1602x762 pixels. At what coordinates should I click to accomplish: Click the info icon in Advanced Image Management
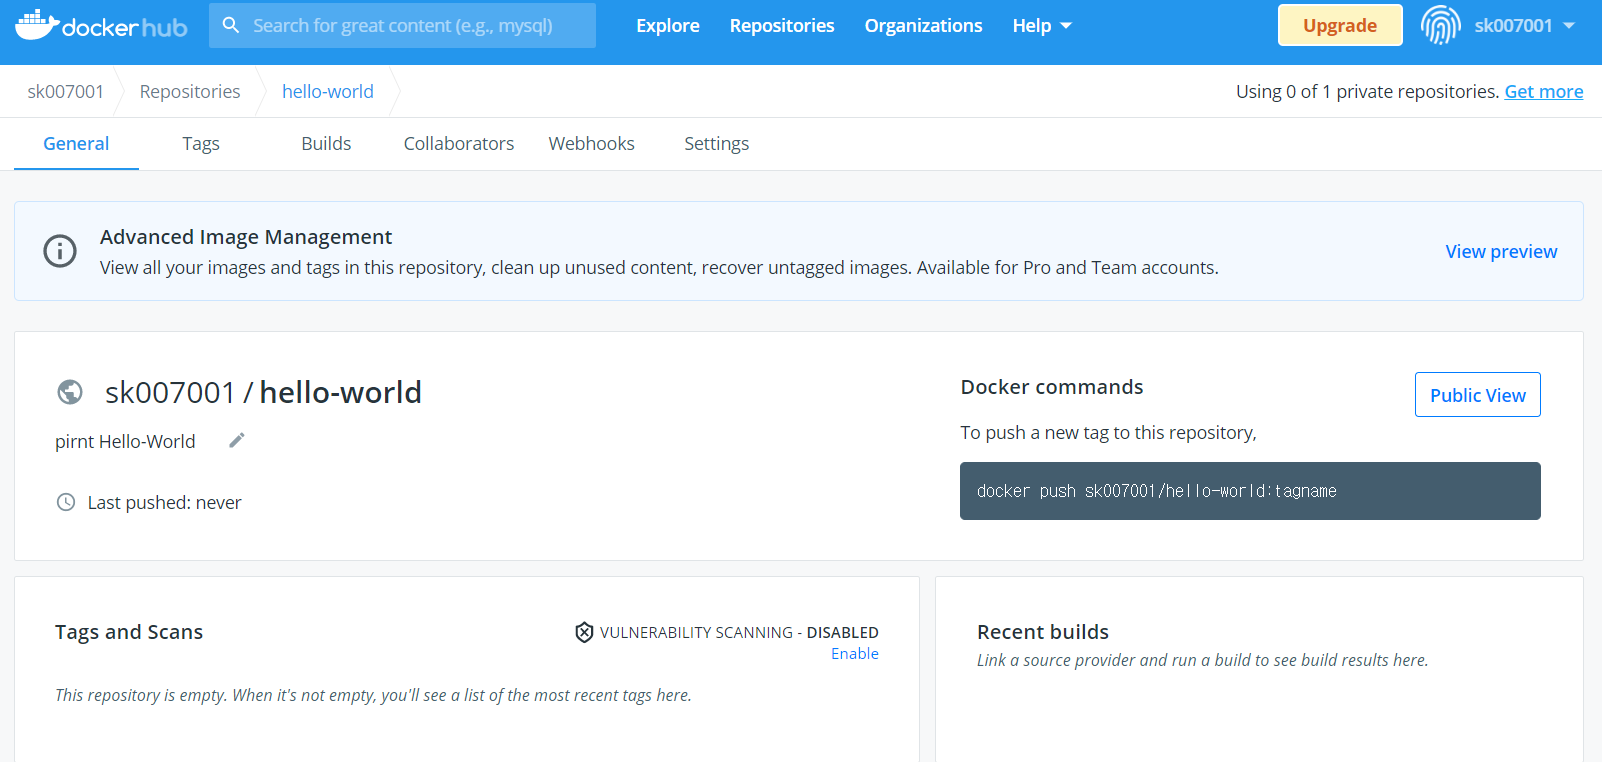(x=60, y=251)
